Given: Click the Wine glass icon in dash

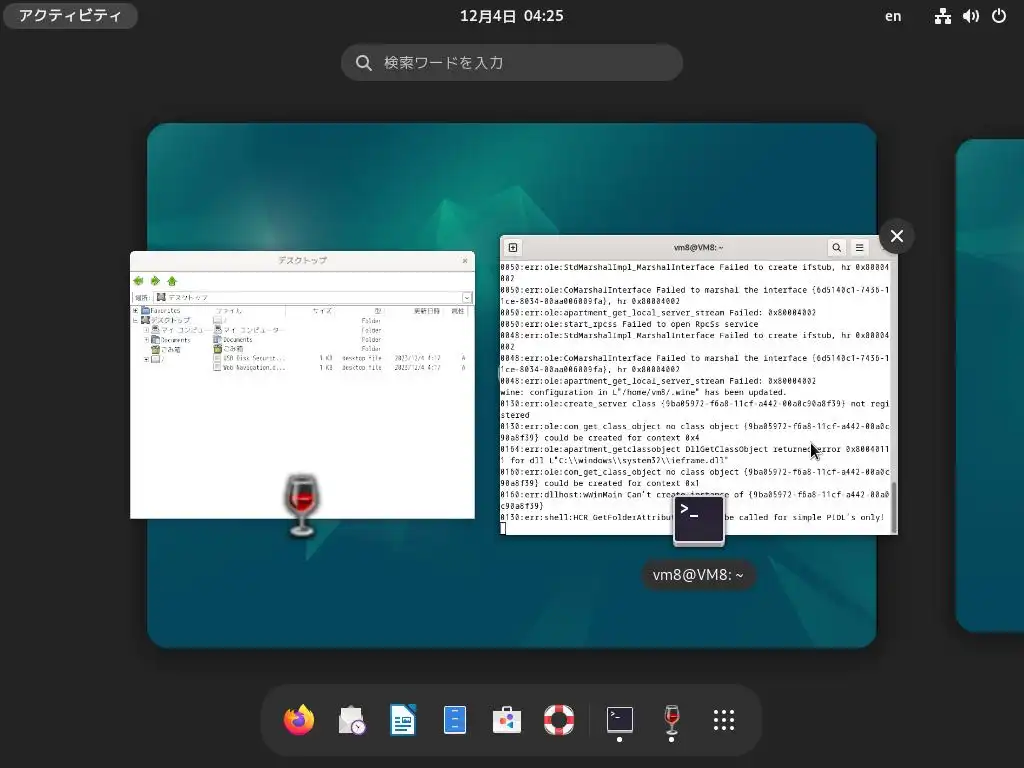Looking at the screenshot, I should click(671, 720).
